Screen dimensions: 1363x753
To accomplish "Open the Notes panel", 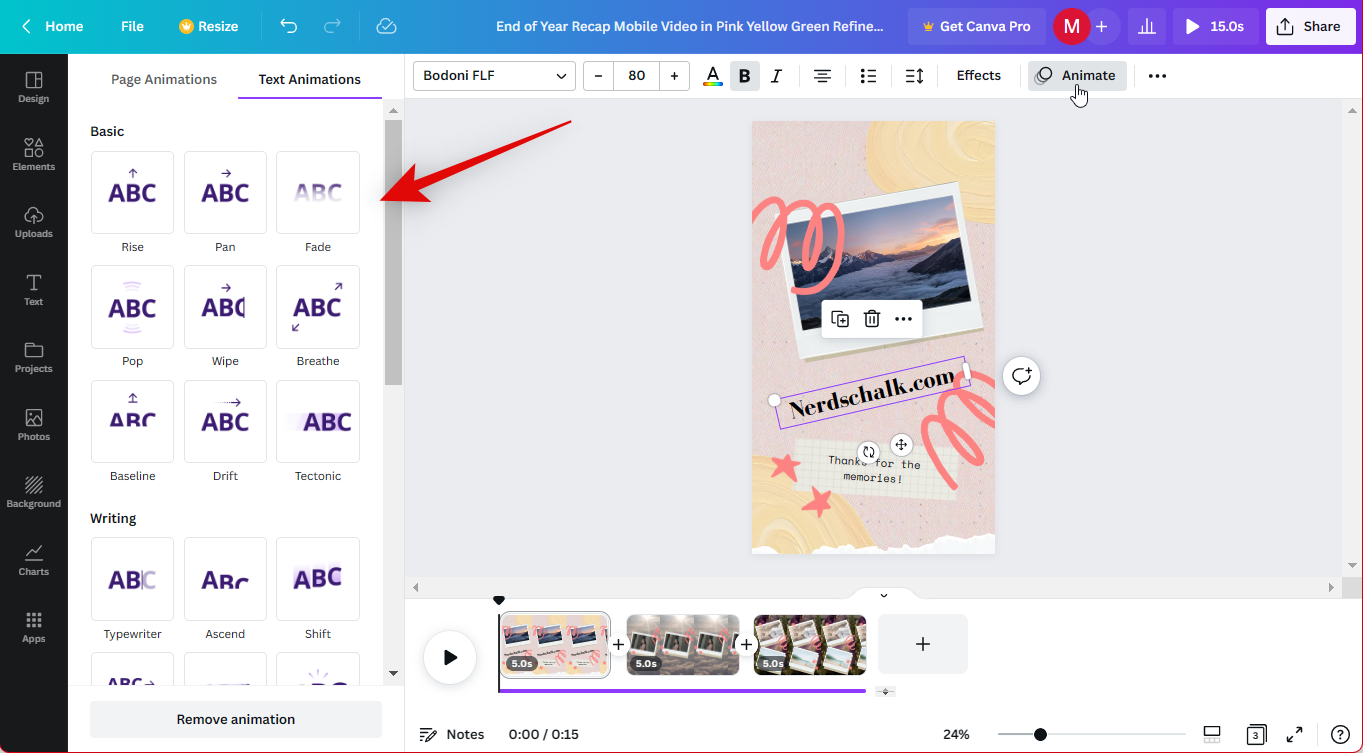I will (x=452, y=734).
